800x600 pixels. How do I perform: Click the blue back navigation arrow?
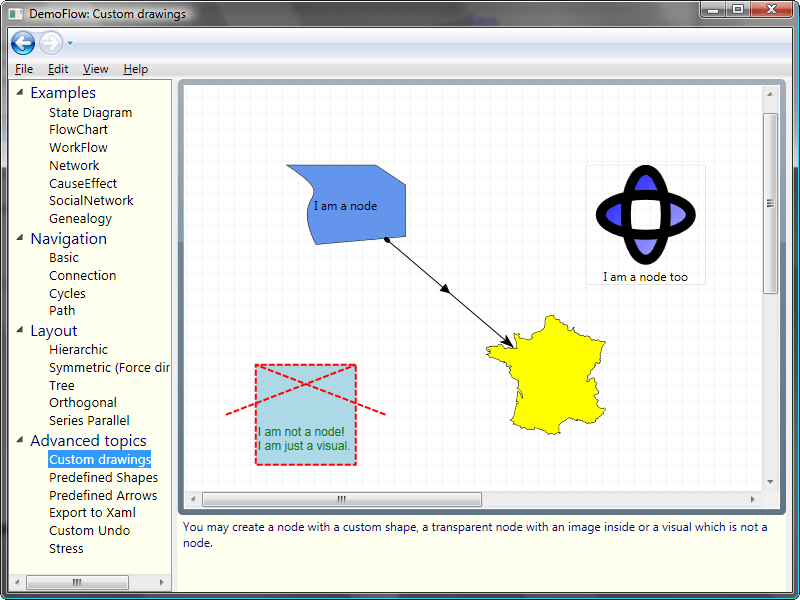(23, 43)
